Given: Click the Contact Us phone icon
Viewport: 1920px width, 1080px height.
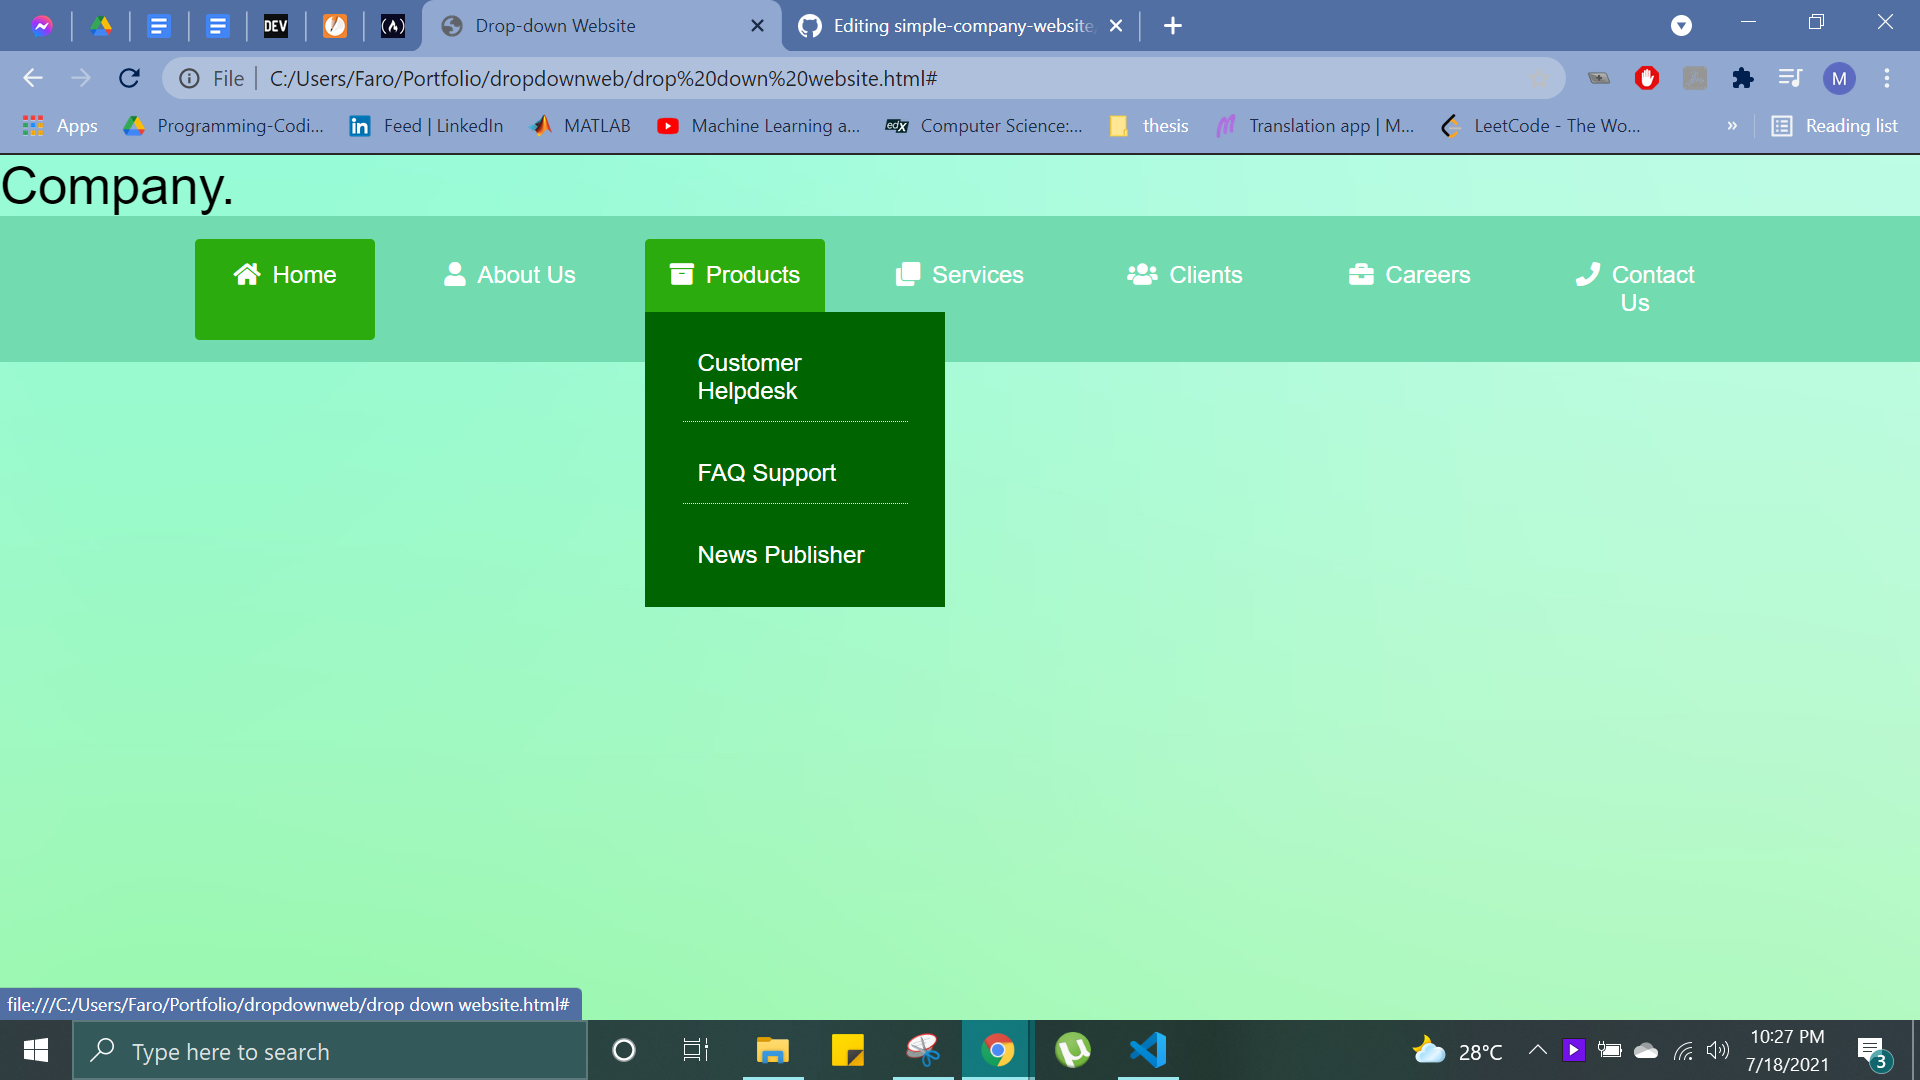Looking at the screenshot, I should (1588, 273).
